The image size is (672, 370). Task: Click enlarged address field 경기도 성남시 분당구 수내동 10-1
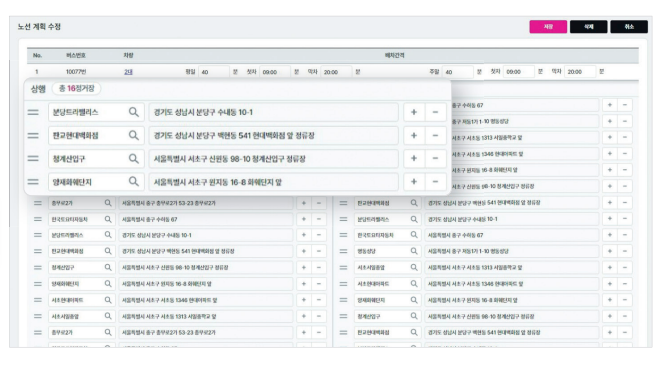click(273, 112)
